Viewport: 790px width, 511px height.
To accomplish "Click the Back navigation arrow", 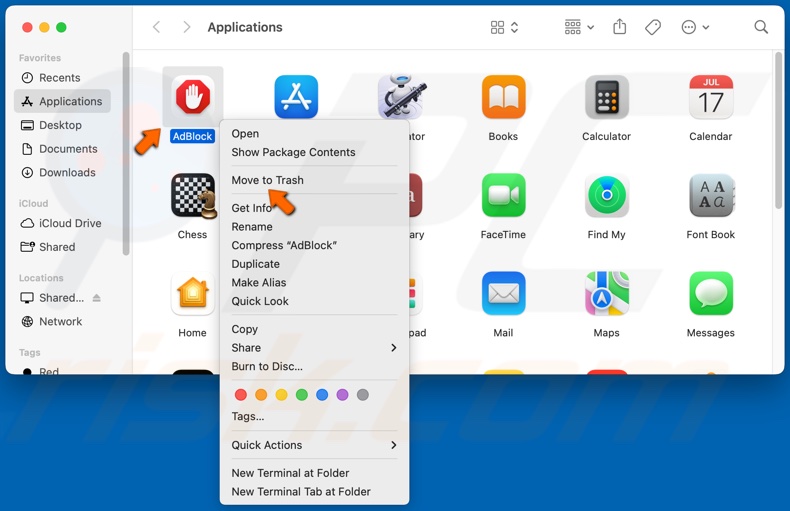I will (x=157, y=28).
